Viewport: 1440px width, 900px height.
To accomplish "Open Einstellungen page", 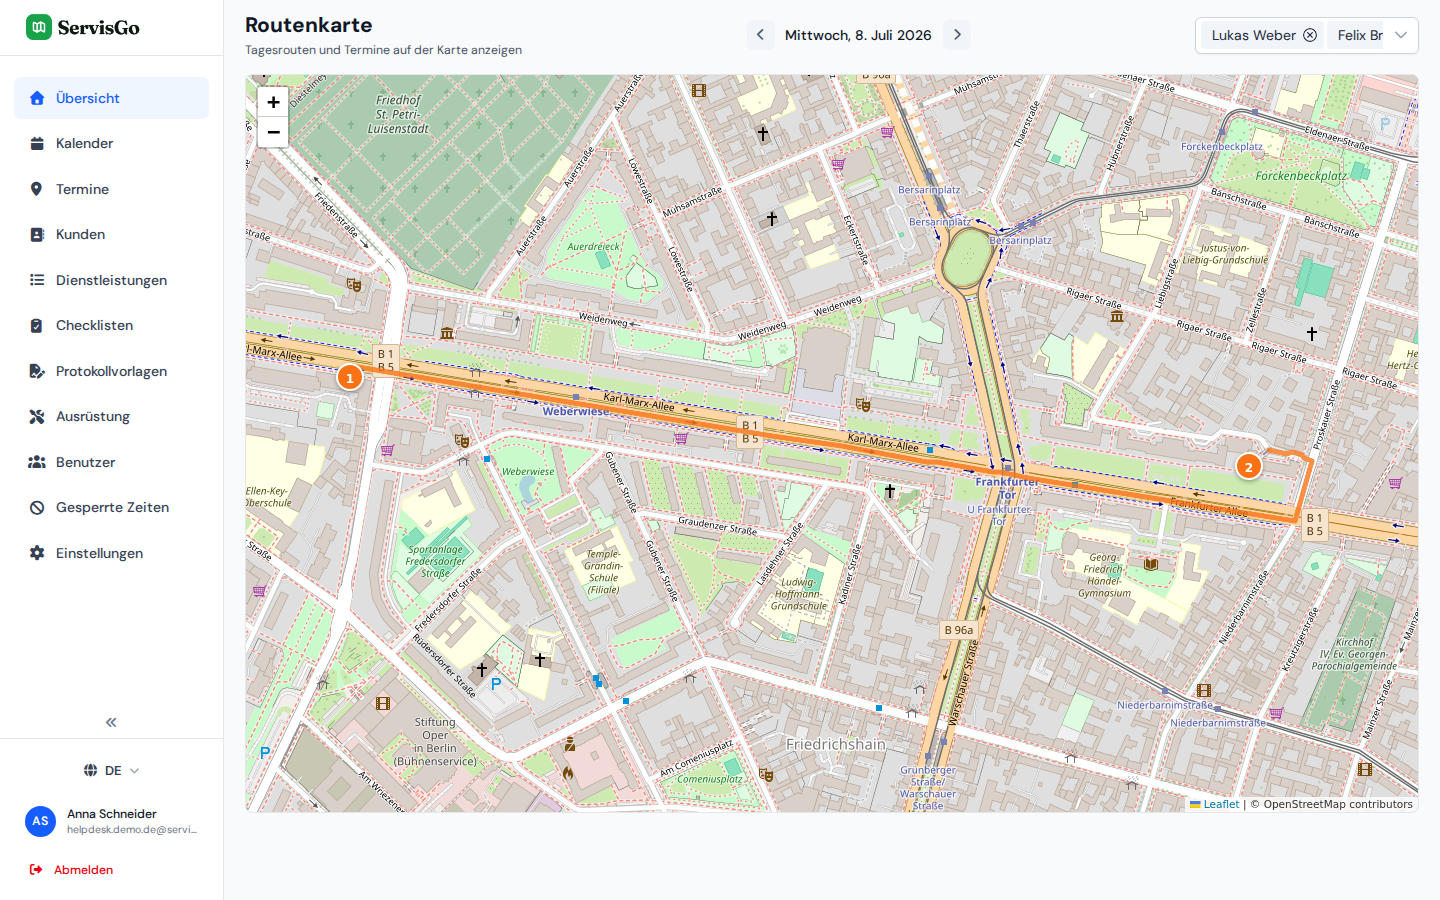I will 111,553.
